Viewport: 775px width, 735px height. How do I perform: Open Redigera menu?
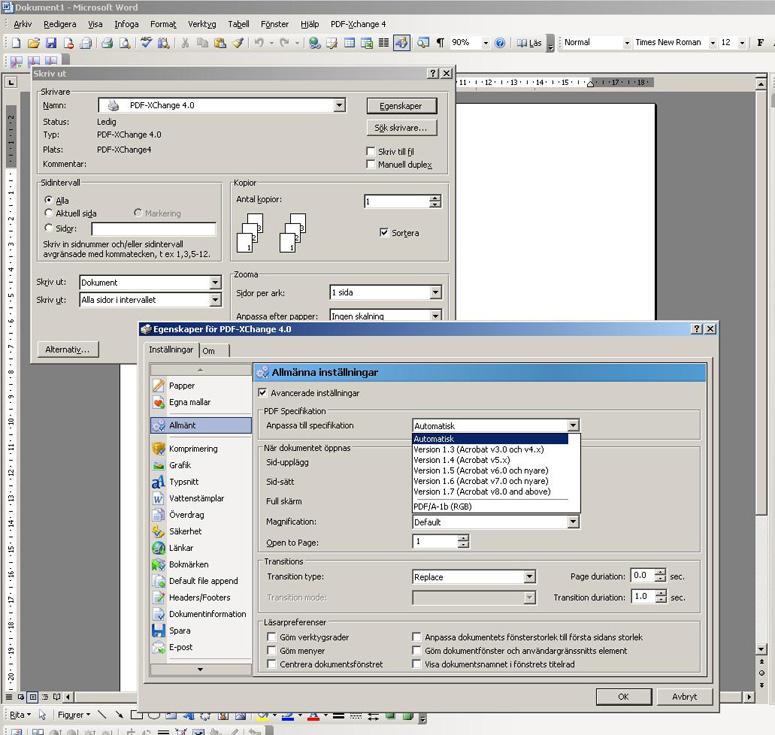click(x=60, y=24)
